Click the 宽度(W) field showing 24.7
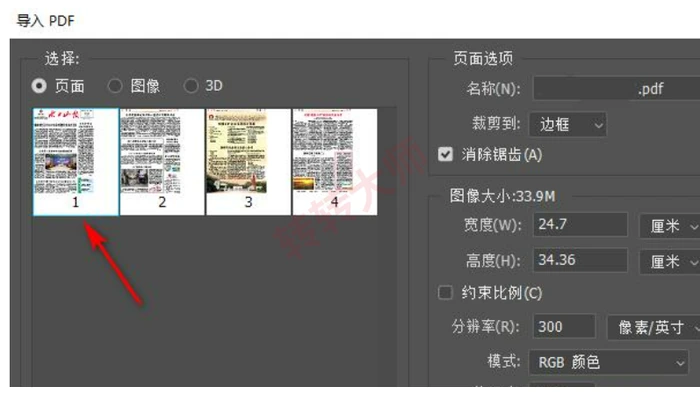The height and width of the screenshot is (395, 700). point(580,224)
